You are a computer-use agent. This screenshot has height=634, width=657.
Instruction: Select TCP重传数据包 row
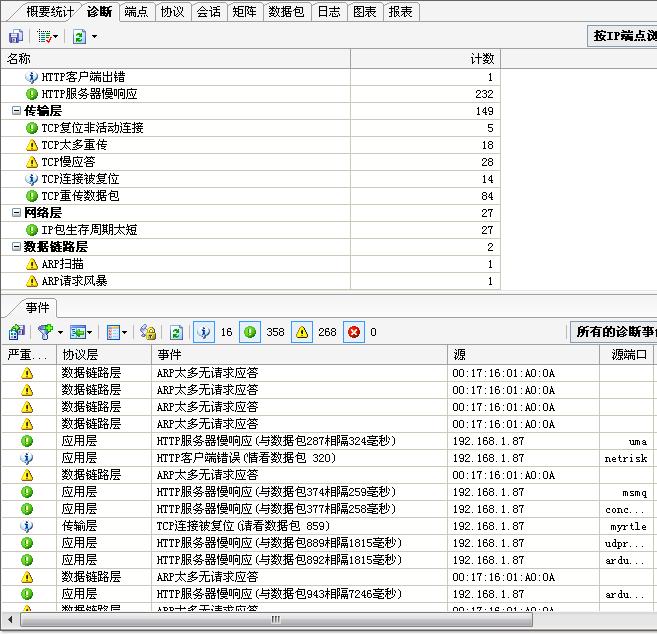tap(250, 196)
